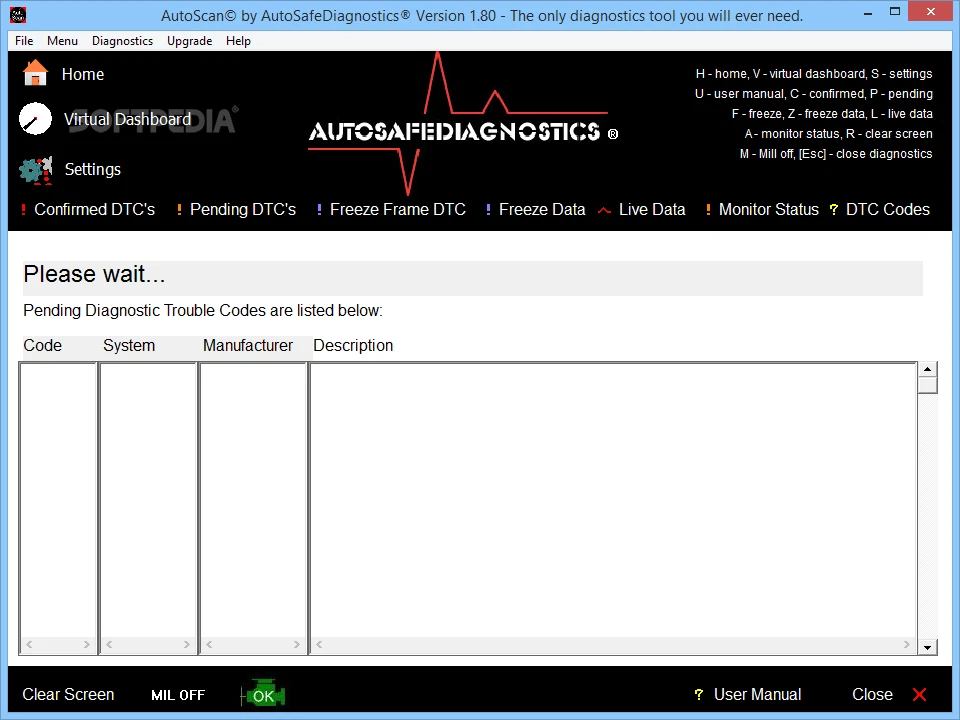Screen dimensions: 960x720
Task: Click the blue exclamation beside Freeze Frame DTC
Action: pos(319,210)
